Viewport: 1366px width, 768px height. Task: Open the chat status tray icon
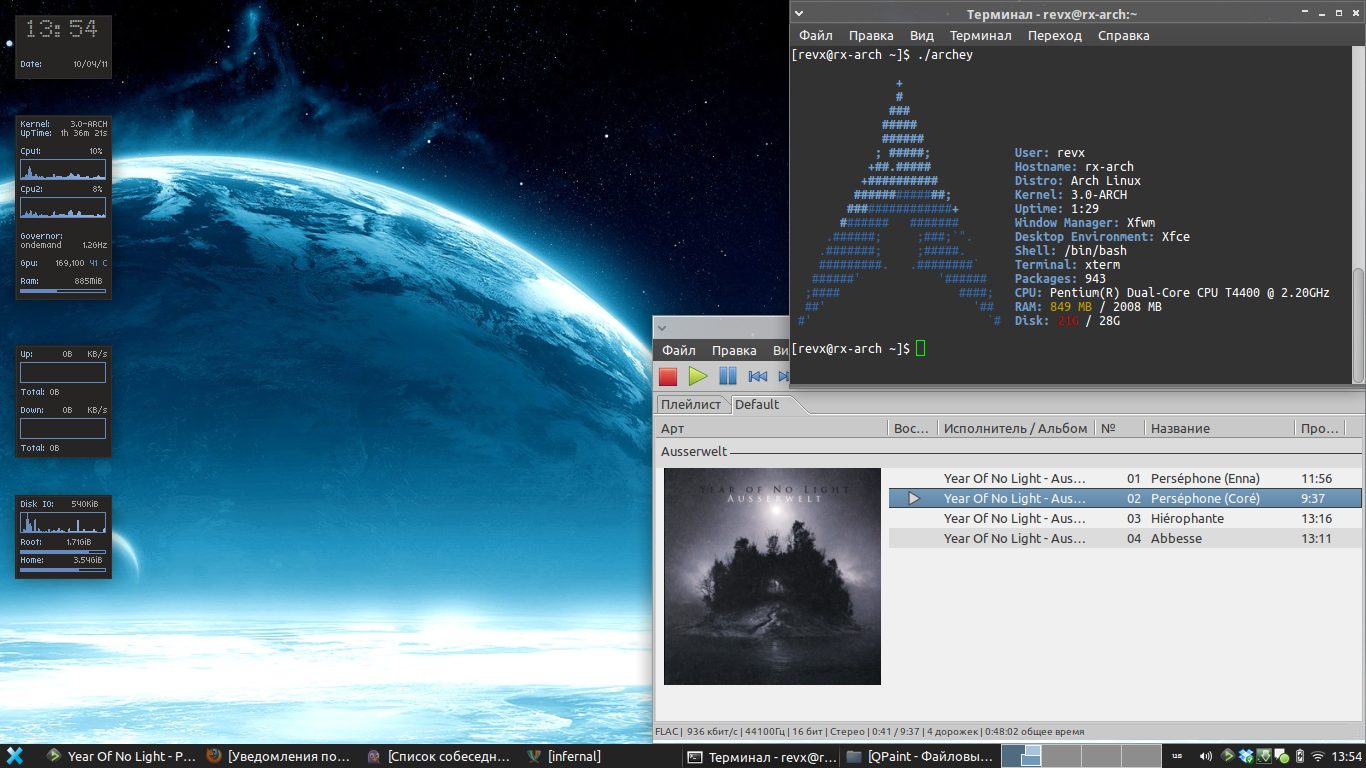(1282, 756)
